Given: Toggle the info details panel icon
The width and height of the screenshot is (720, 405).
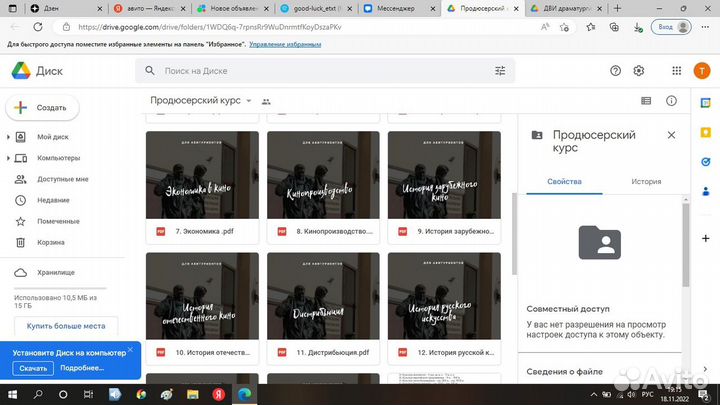Looking at the screenshot, I should click(x=671, y=101).
